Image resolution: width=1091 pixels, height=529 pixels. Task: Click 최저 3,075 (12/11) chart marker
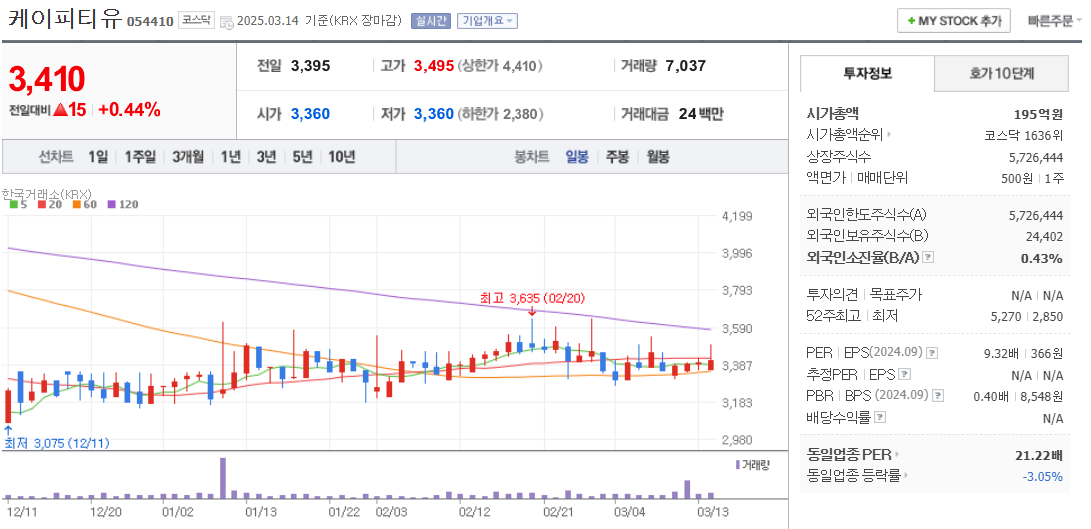click(x=57, y=443)
